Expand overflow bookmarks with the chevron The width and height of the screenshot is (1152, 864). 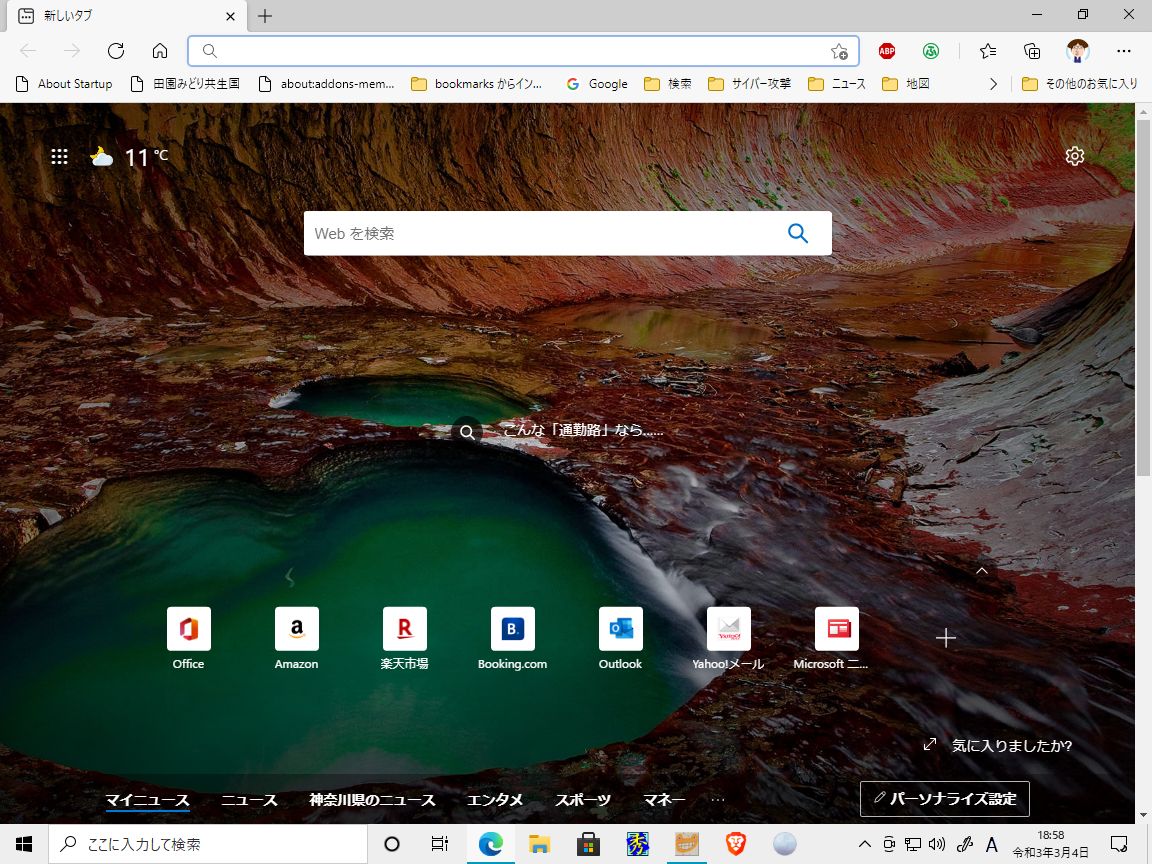click(x=992, y=84)
